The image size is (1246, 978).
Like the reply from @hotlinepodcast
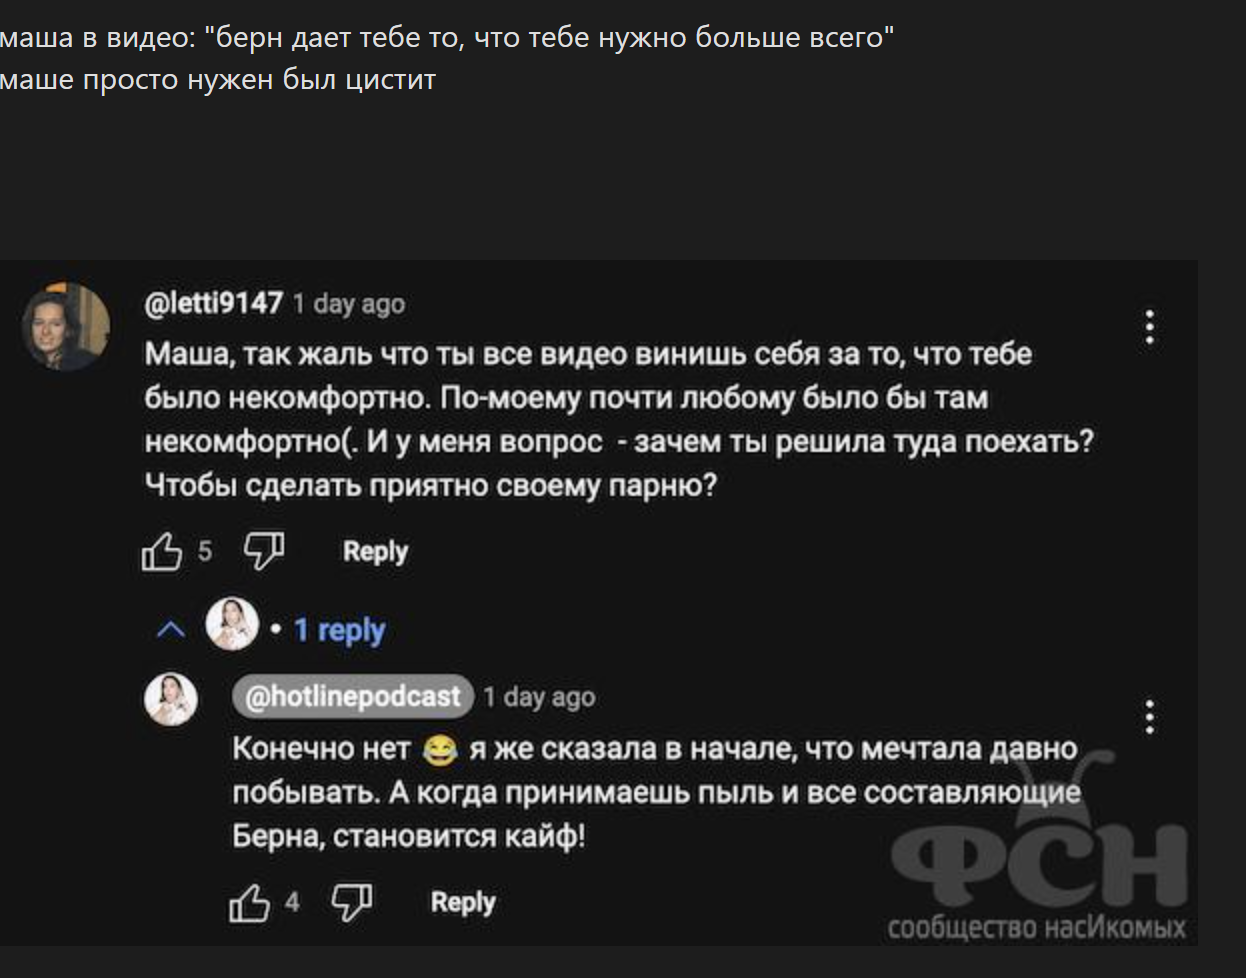pos(250,903)
